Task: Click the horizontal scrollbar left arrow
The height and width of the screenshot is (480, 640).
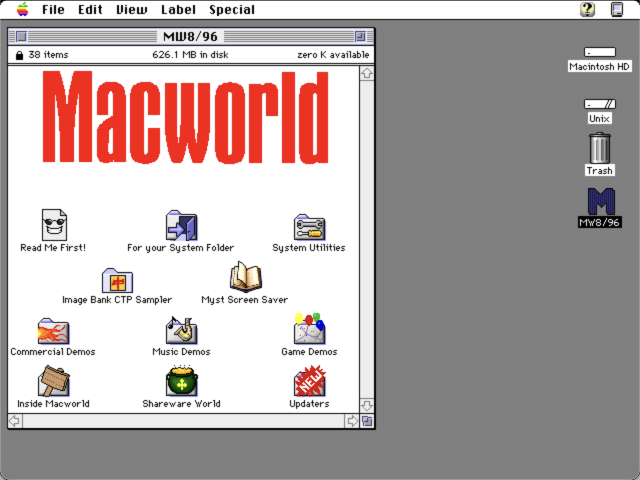Action: pos(15,421)
